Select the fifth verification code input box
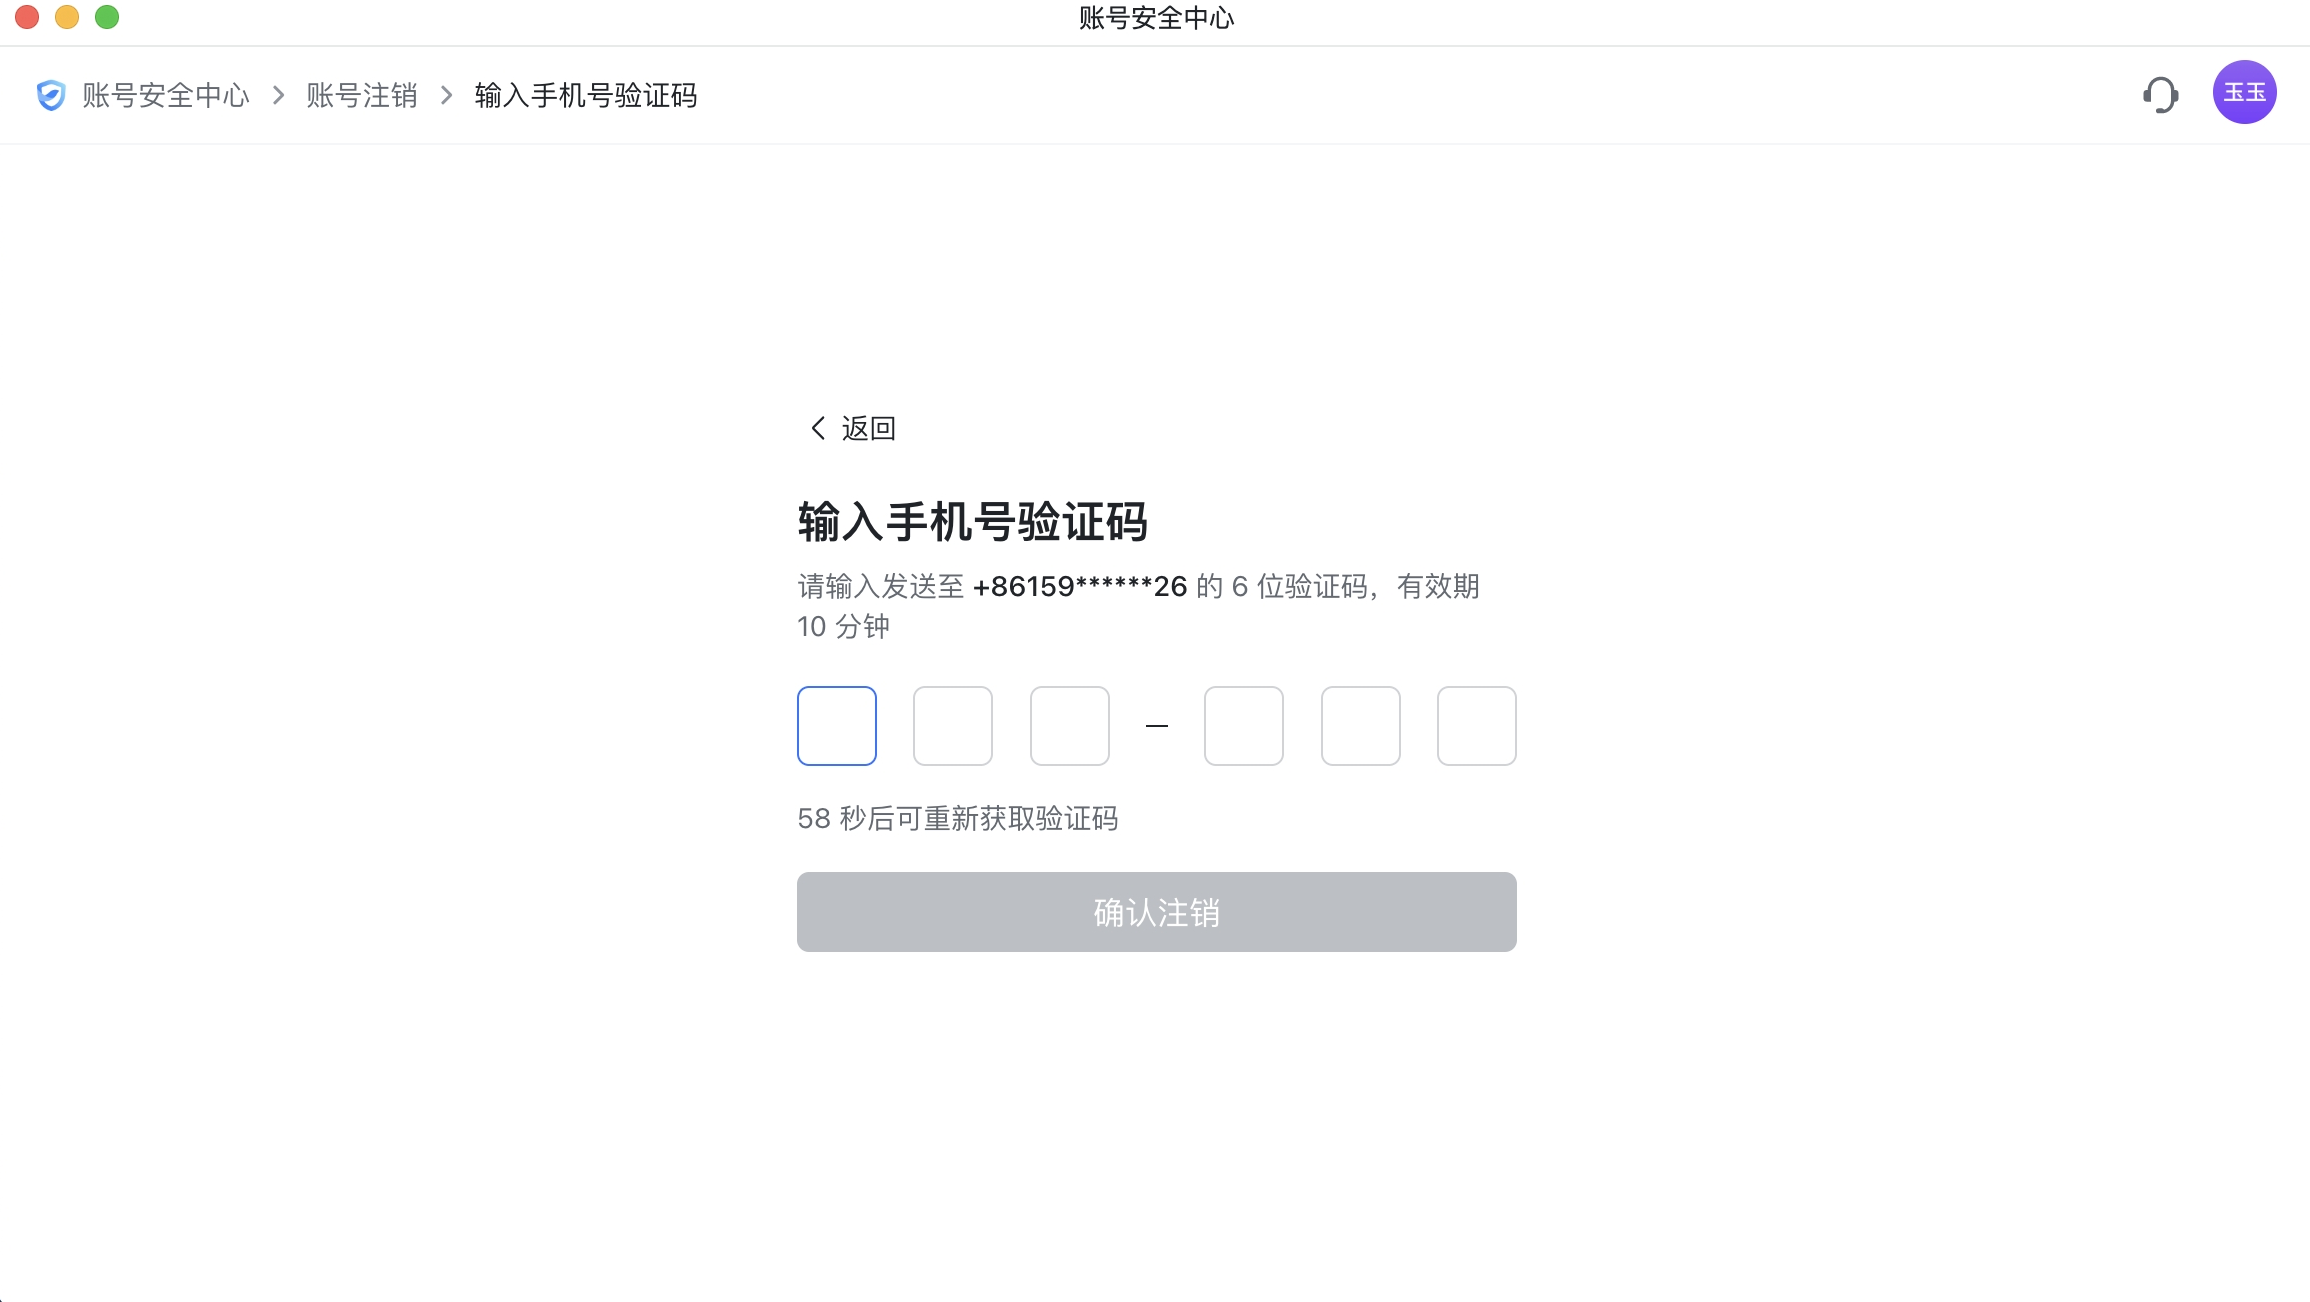This screenshot has width=2310, height=1302. coord(1360,726)
